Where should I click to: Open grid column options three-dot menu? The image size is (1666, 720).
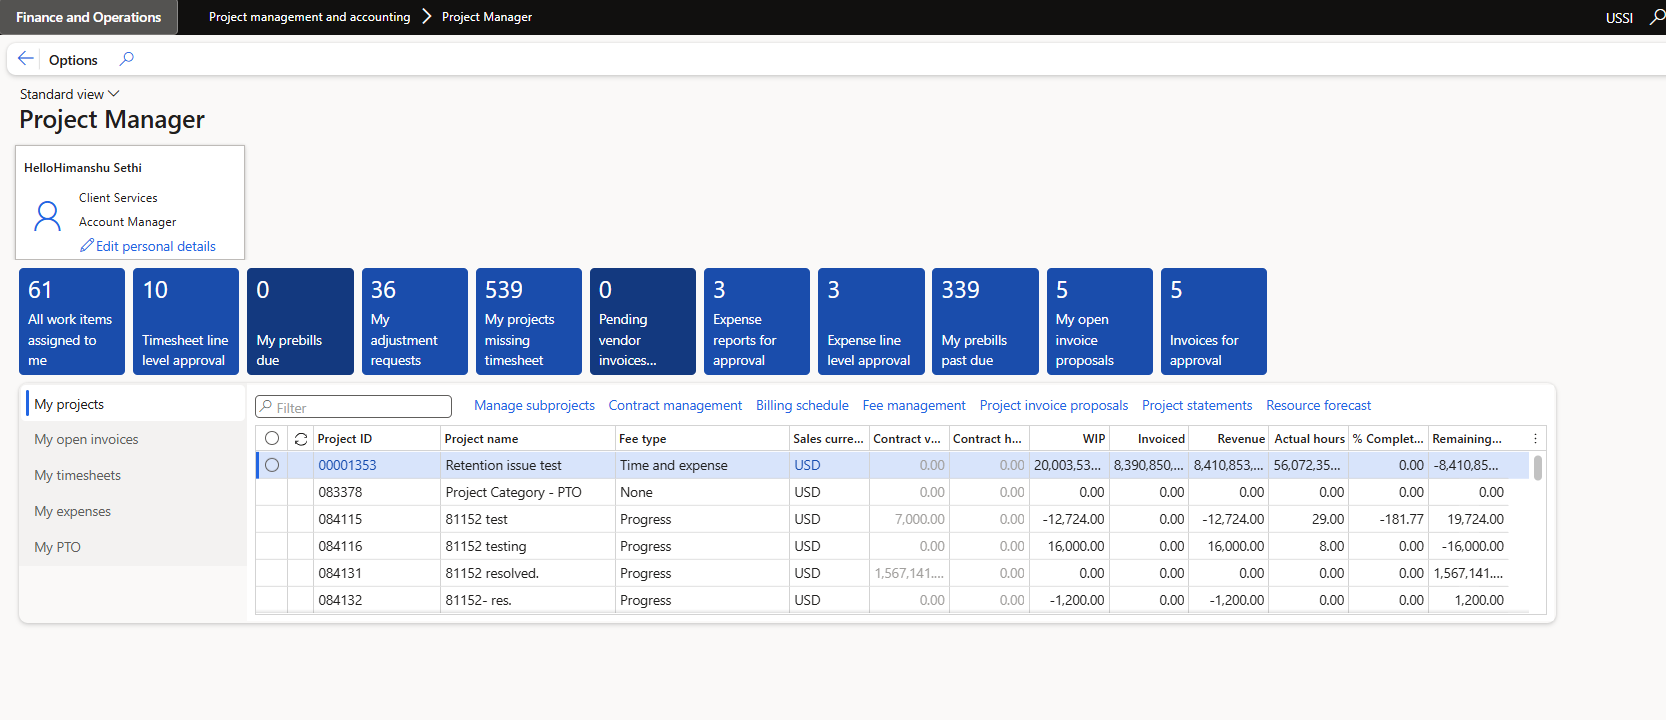tap(1535, 439)
